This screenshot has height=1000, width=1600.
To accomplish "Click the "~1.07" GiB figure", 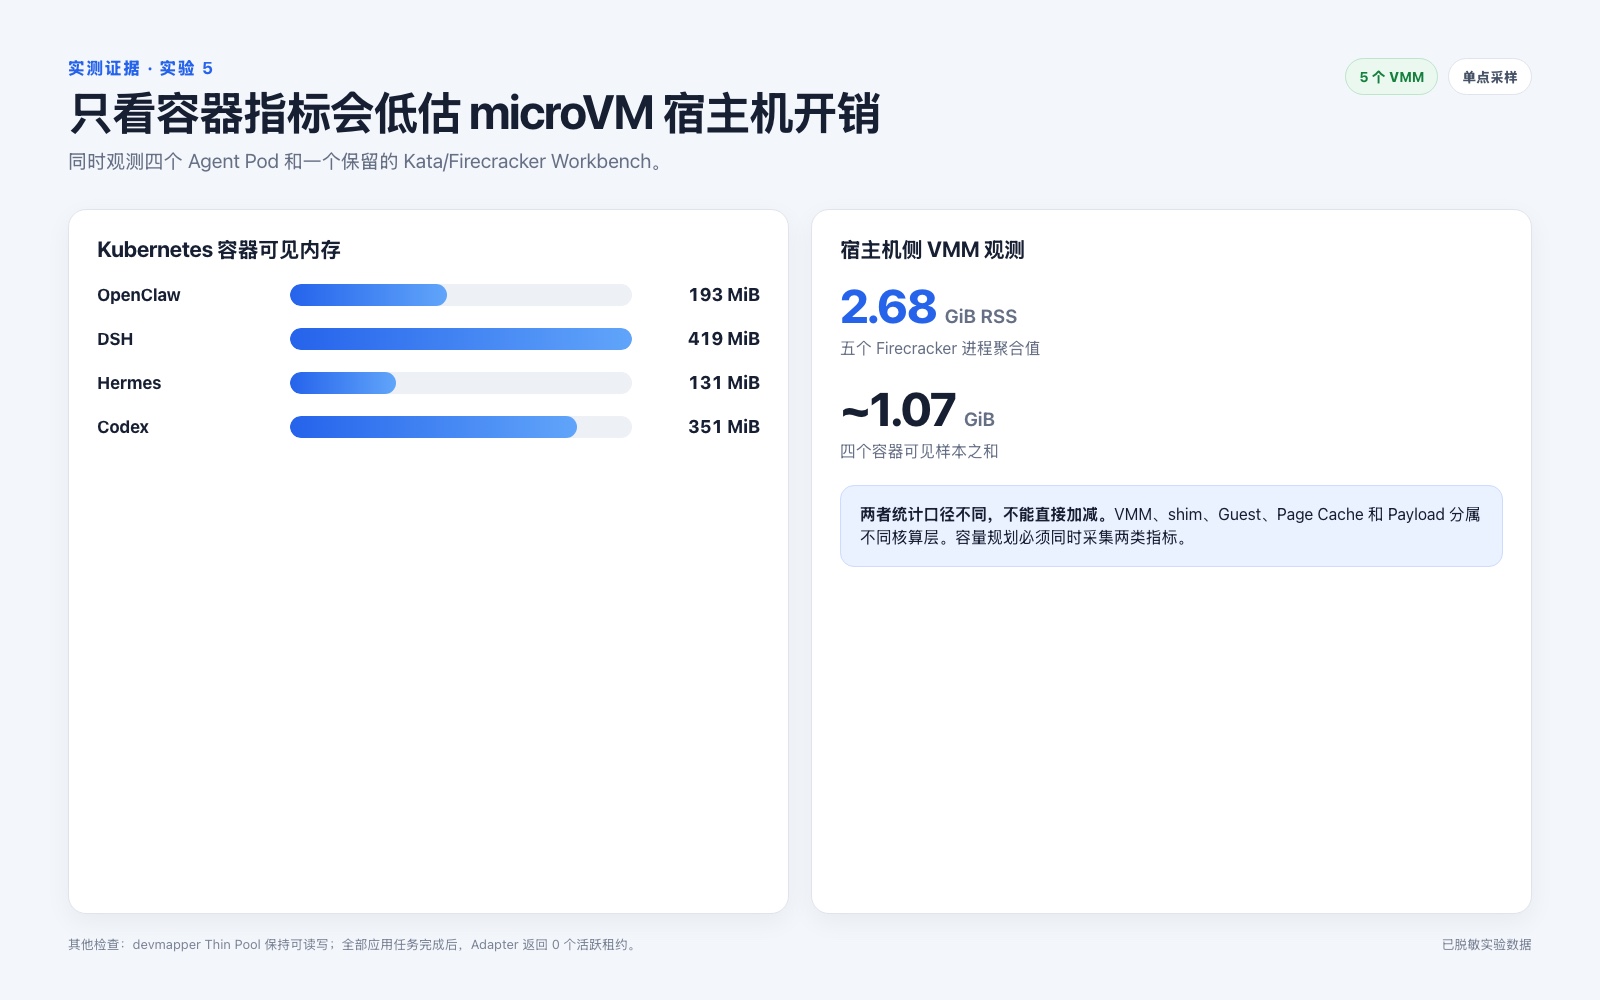I will tap(898, 410).
